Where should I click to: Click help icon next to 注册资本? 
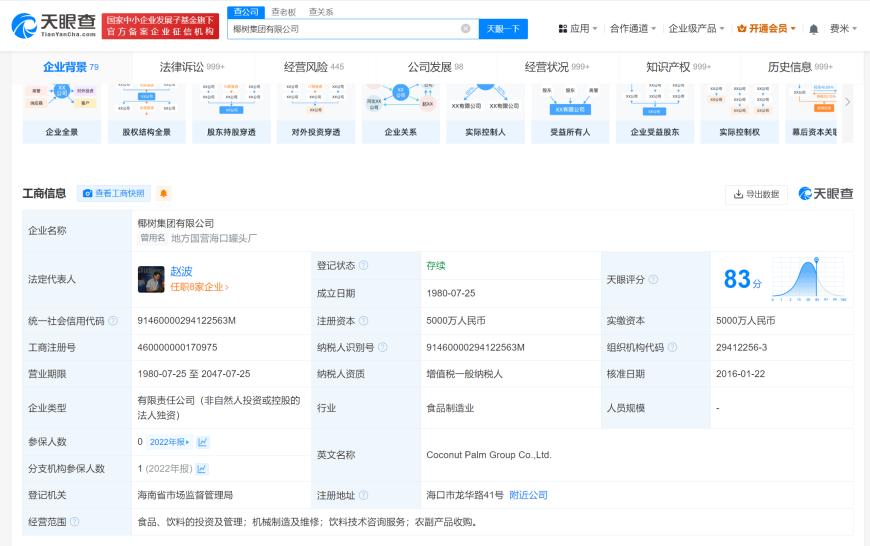tap(363, 321)
